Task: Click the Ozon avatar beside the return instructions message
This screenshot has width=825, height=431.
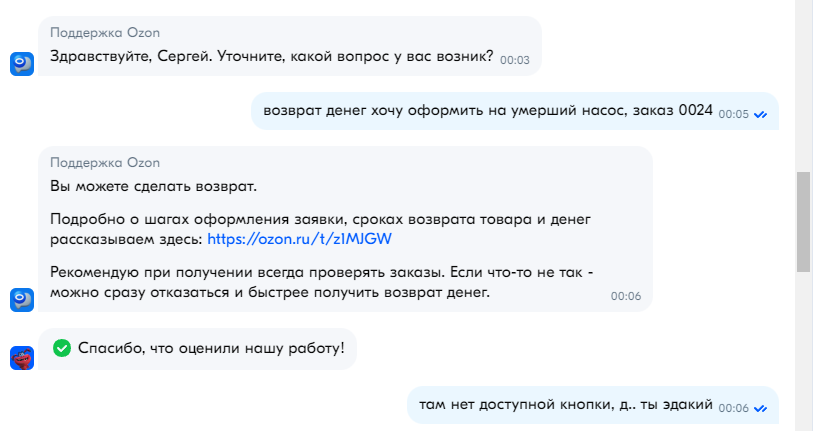Action: coord(22,298)
